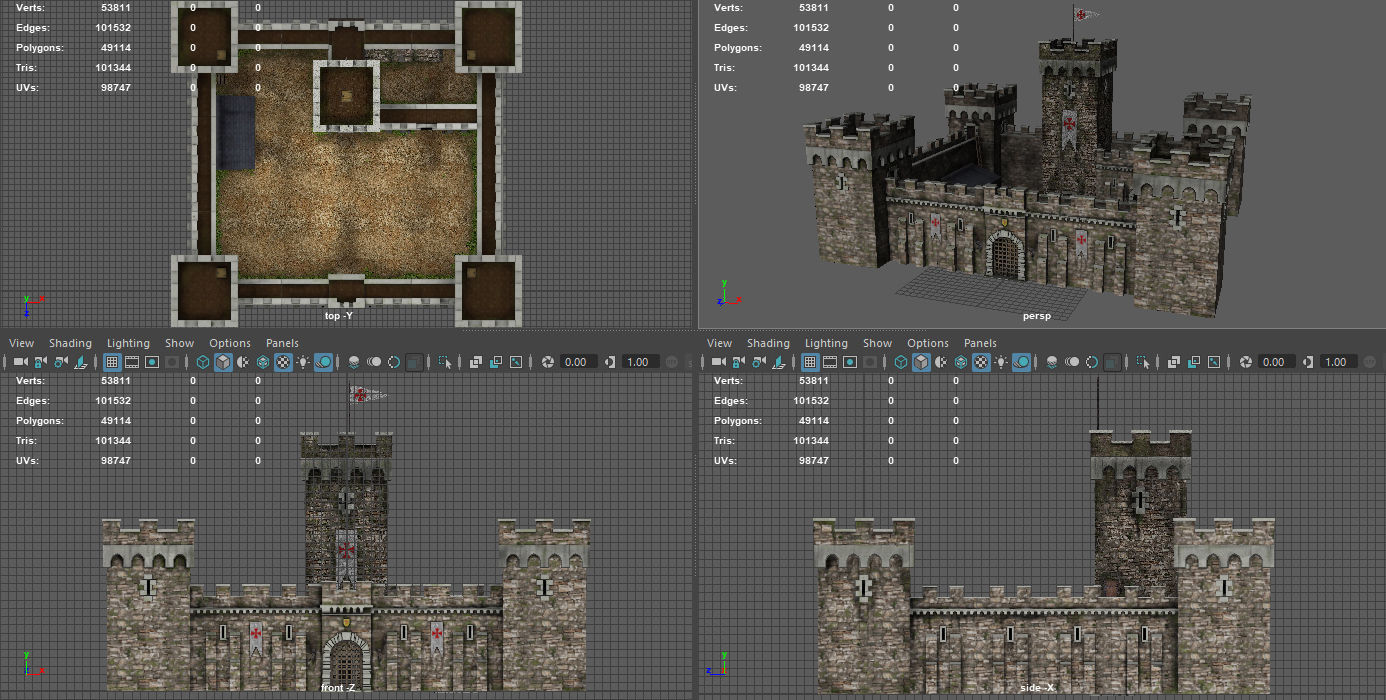Screen dimensions: 1386x700
Task: Click Isolate Select icon in front panel toolbar
Action: click(444, 362)
